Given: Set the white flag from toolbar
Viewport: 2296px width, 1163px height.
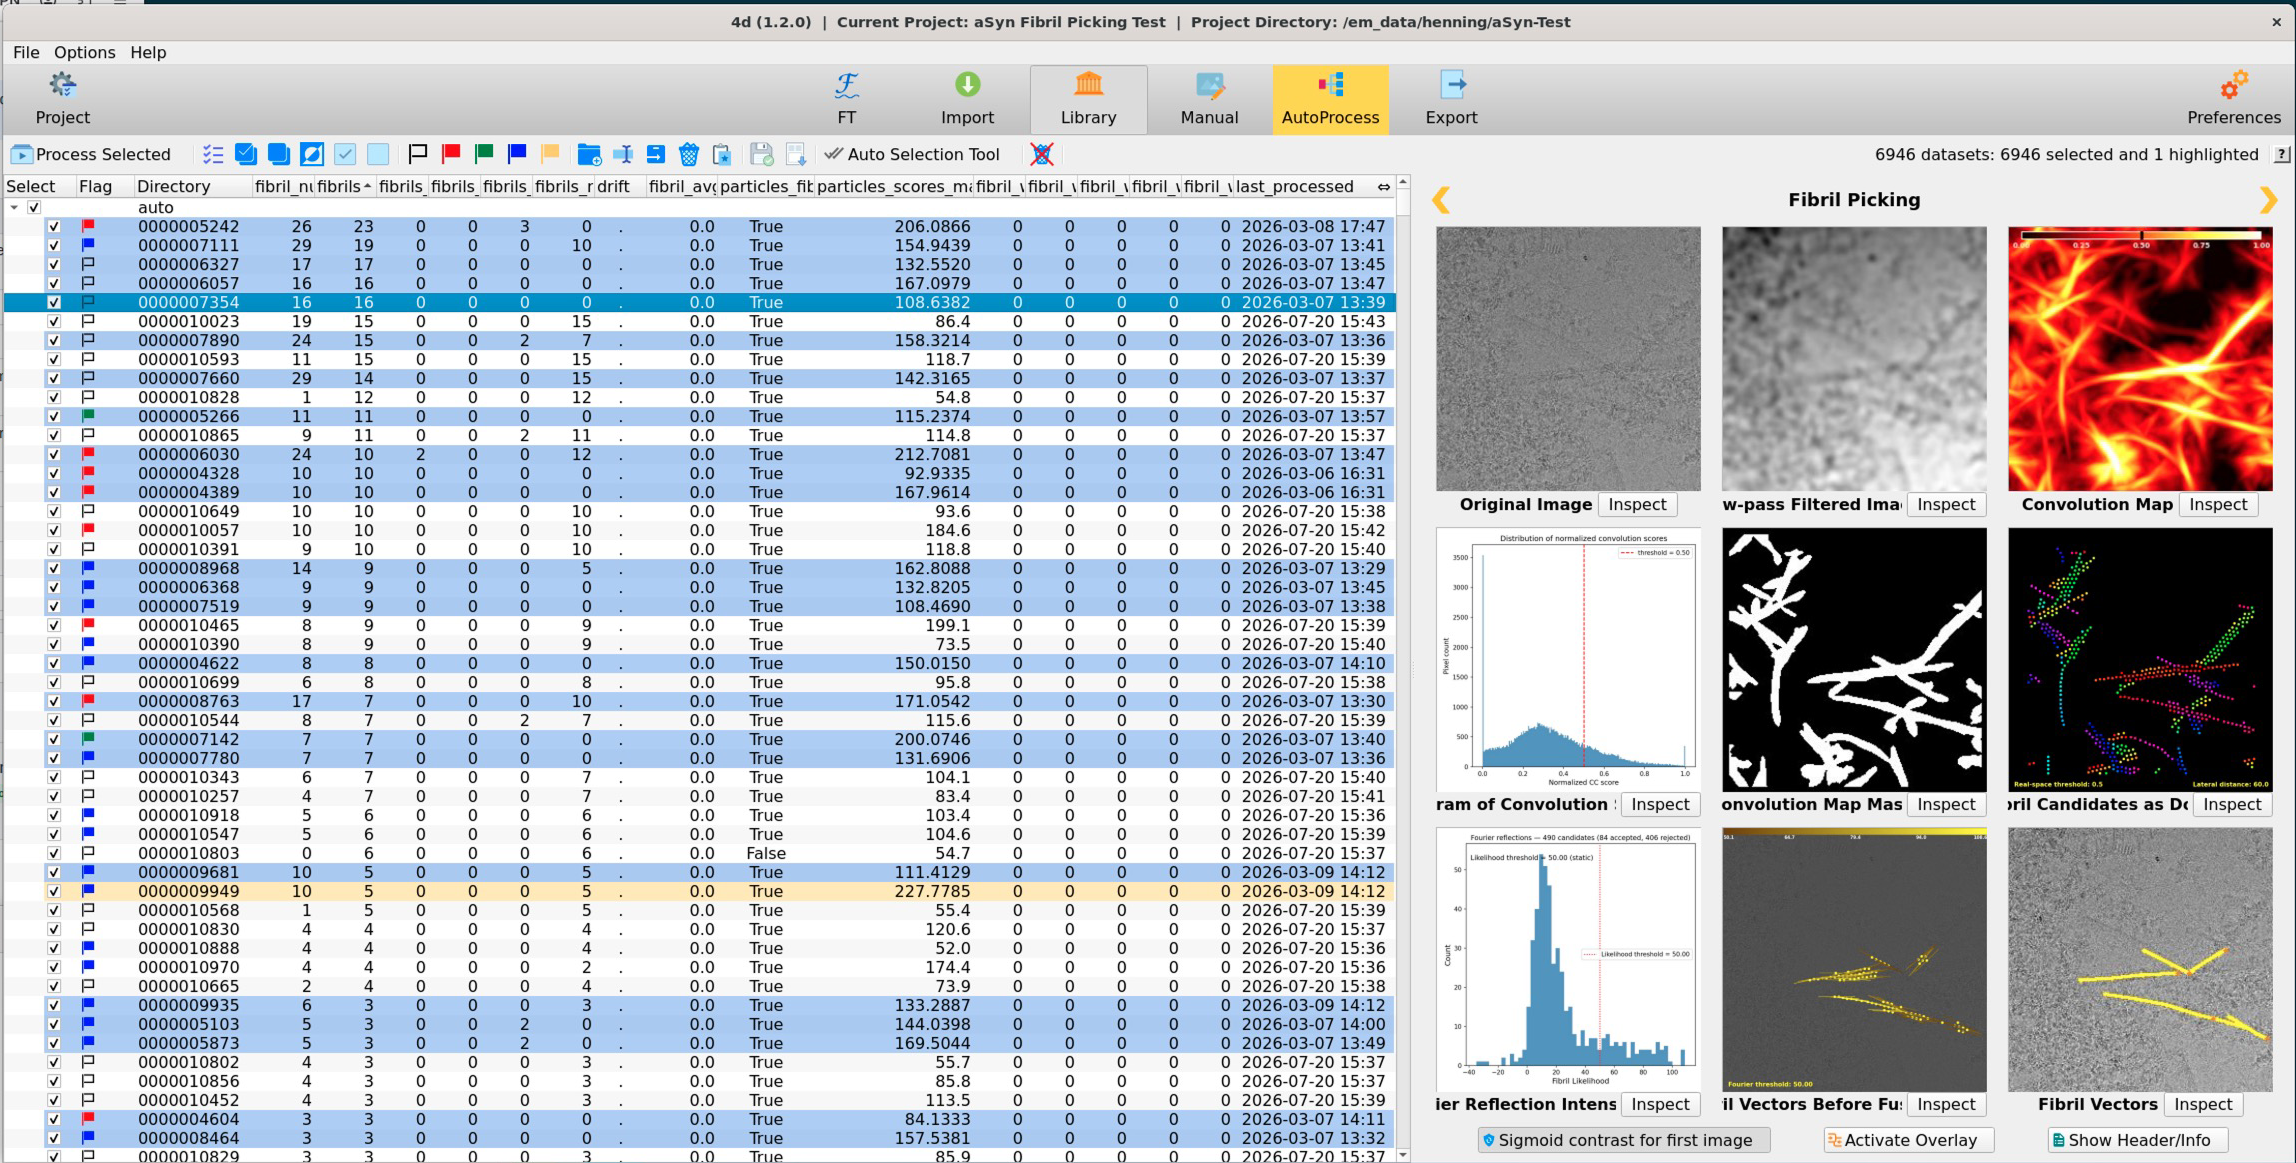Looking at the screenshot, I should (418, 154).
